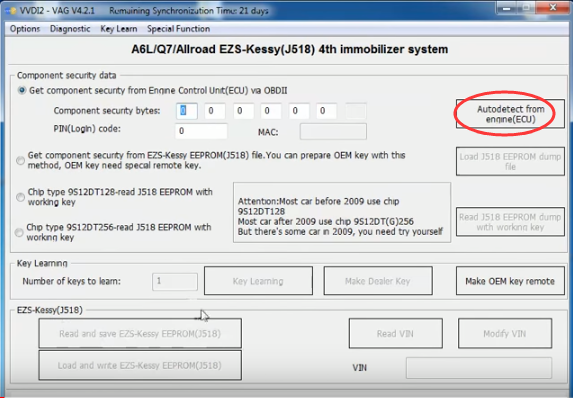Focus the fourth component security byte field
The image size is (573, 398).
(271, 111)
